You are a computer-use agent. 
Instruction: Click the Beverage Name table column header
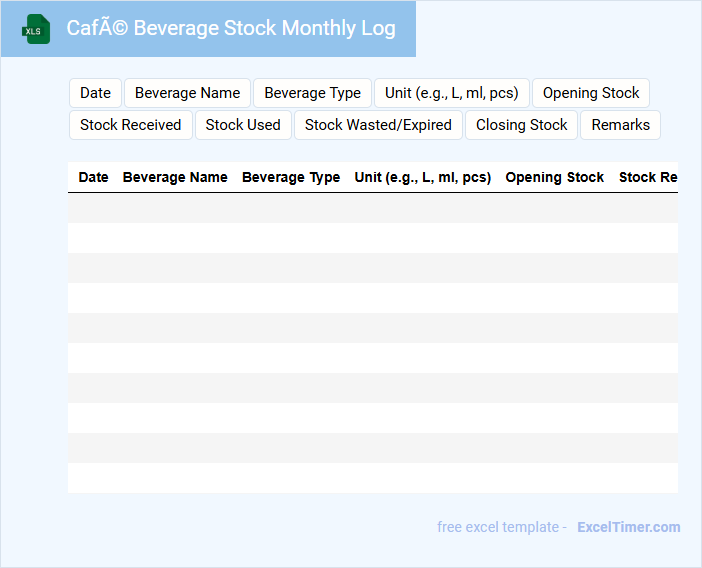(175, 177)
